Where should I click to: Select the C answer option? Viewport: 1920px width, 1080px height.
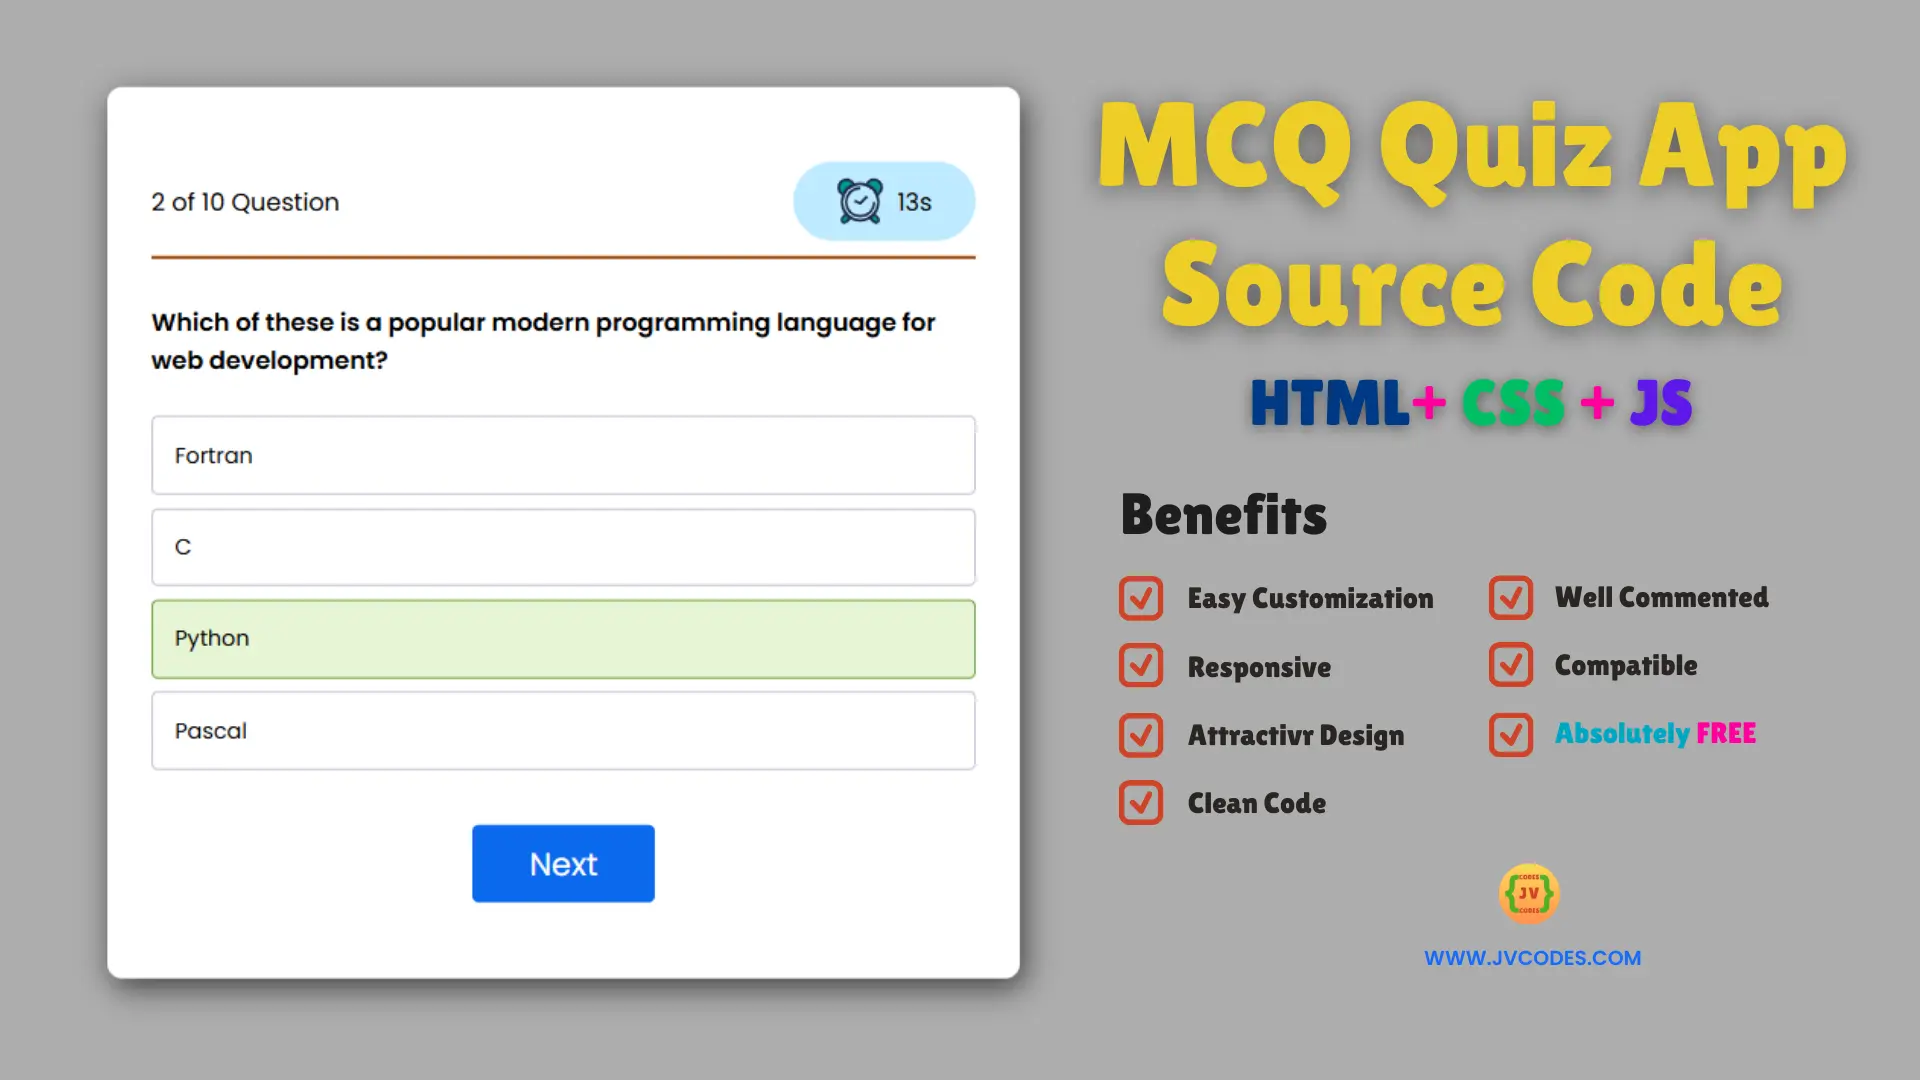tap(563, 546)
